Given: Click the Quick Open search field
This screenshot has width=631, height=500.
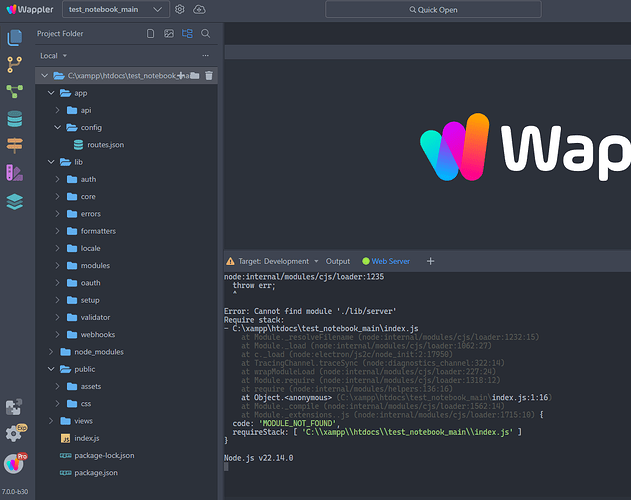Looking at the screenshot, I should [x=433, y=10].
